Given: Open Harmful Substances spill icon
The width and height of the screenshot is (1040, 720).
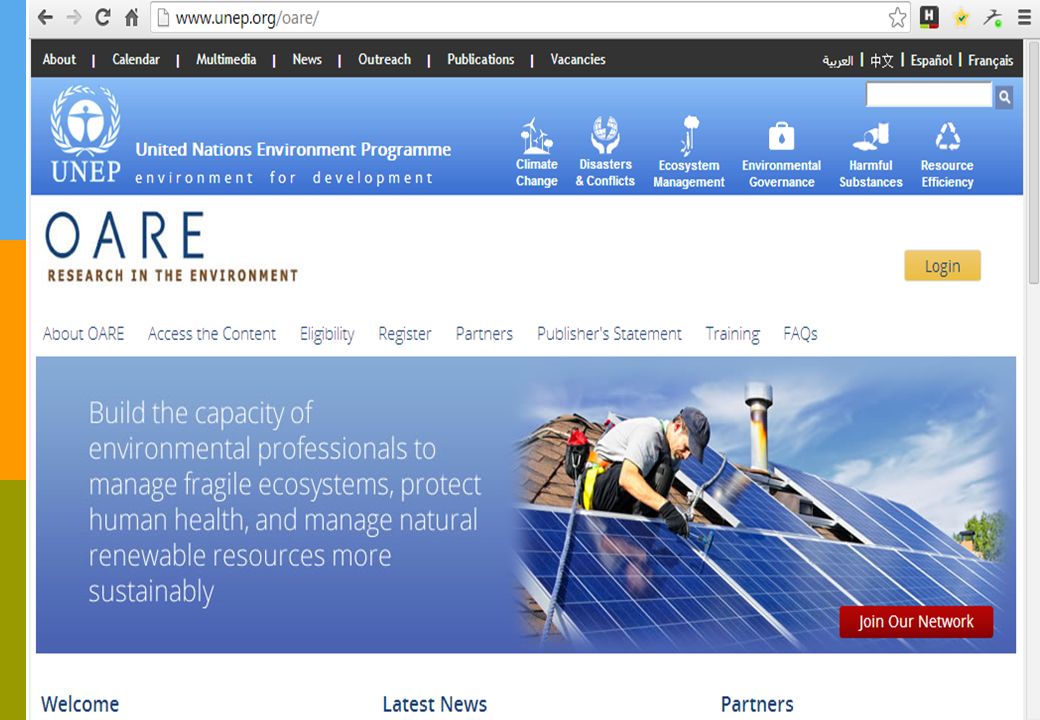Looking at the screenshot, I should pyautogui.click(x=871, y=137).
